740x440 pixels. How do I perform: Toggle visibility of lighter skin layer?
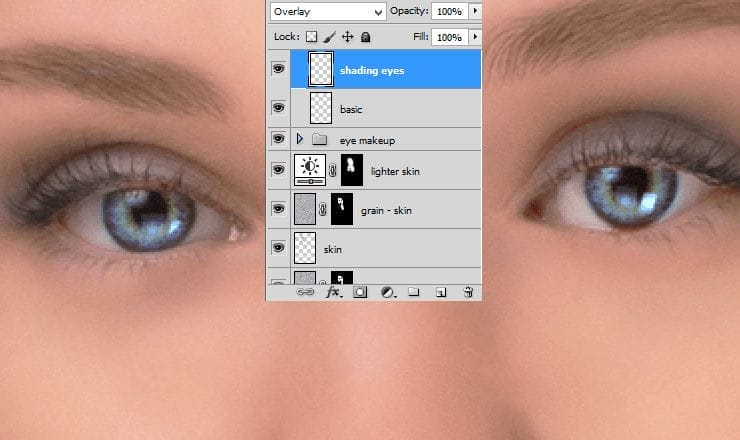click(x=278, y=170)
